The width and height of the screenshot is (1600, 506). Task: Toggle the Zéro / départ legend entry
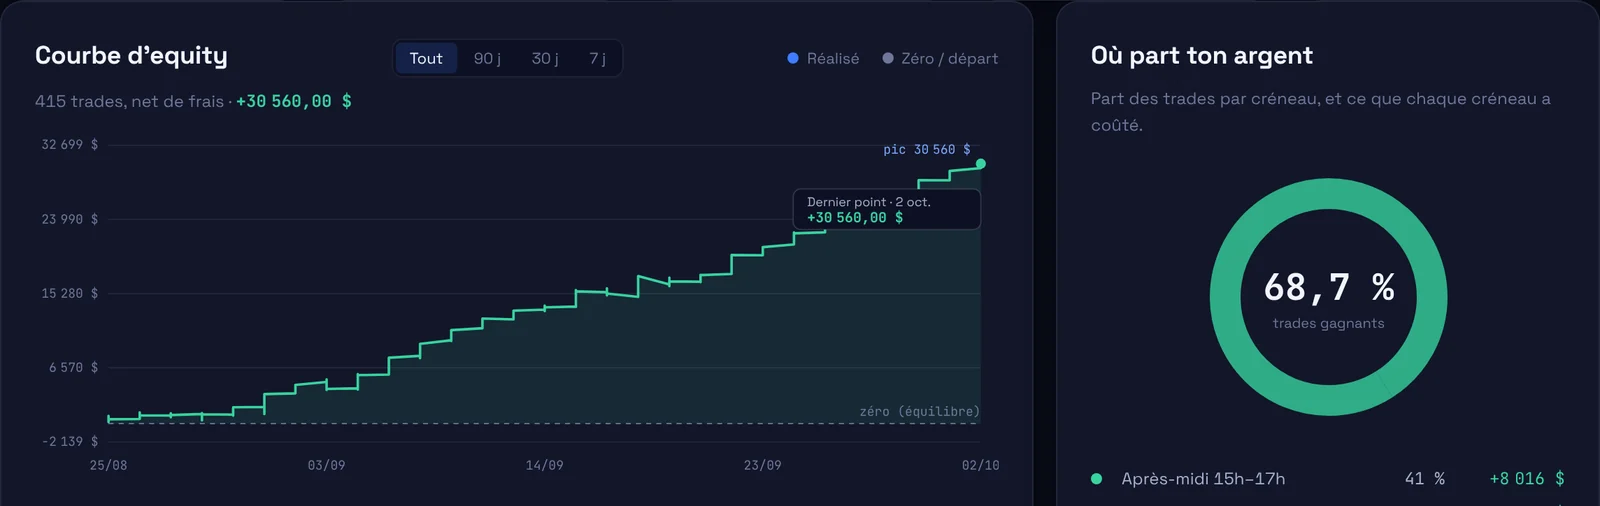[x=940, y=58]
